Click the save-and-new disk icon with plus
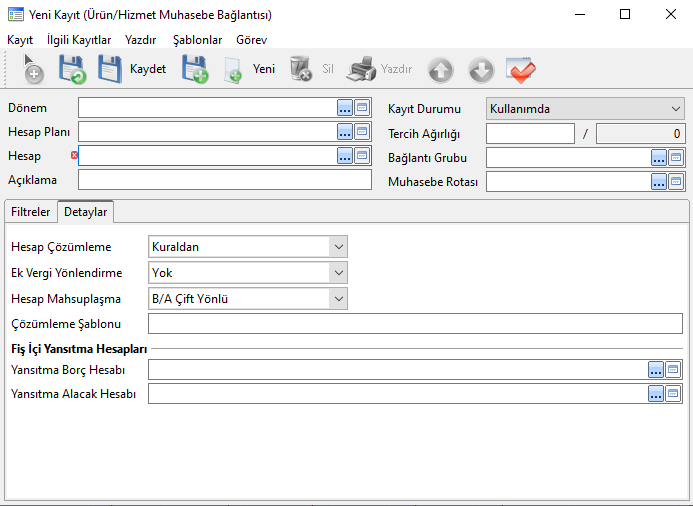 point(194,69)
